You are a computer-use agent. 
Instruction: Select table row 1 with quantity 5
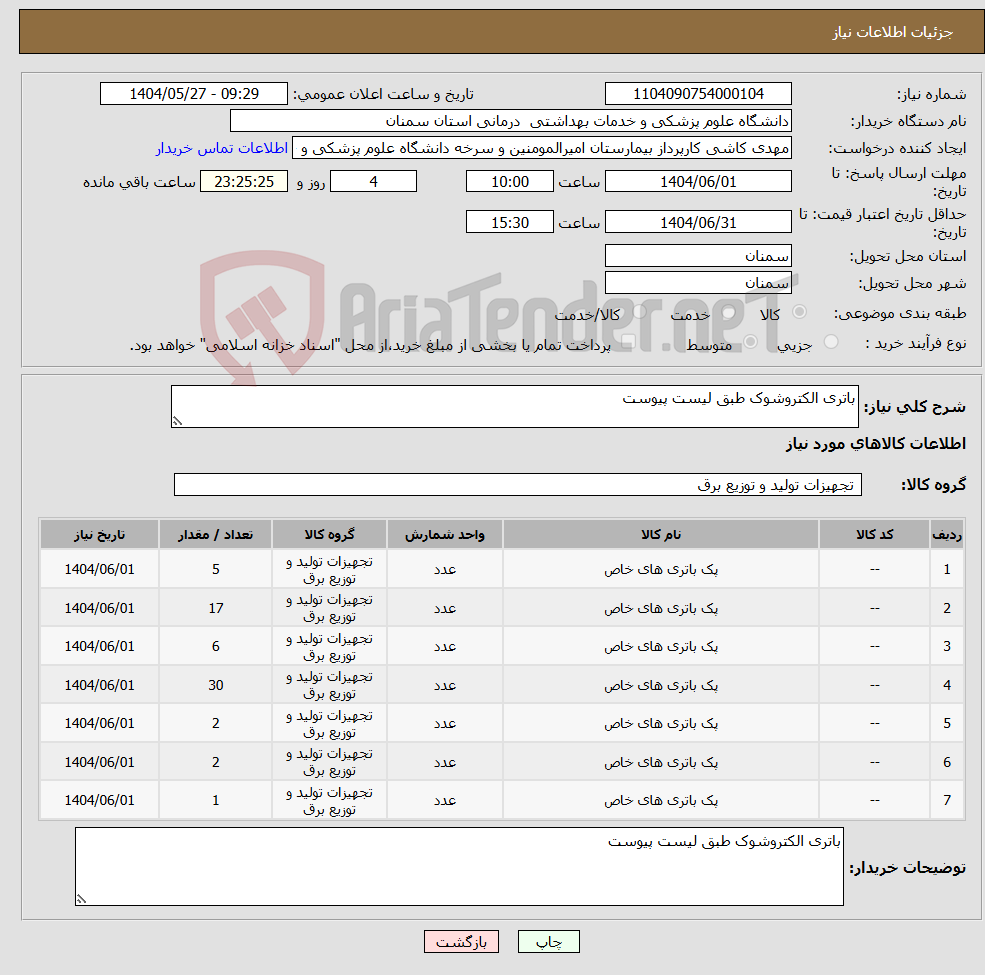500,568
